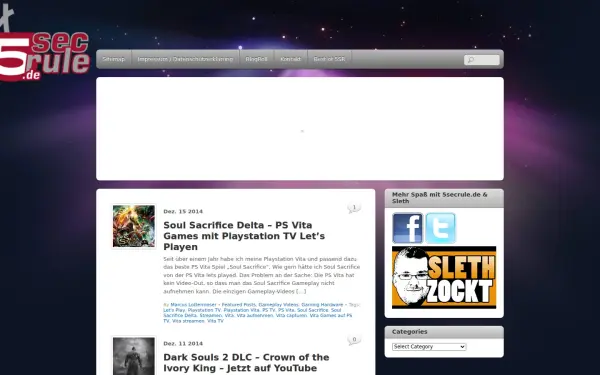Open the Best of SSR menu item

point(329,59)
